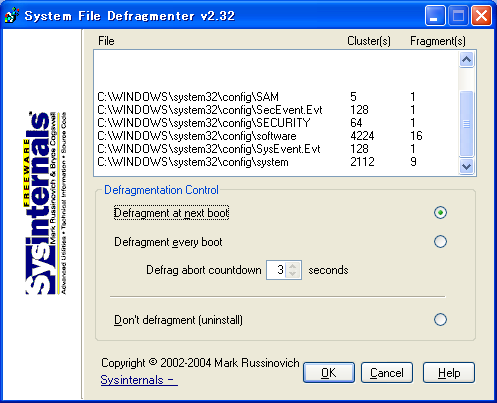The image size is (497, 403).
Task: Click the Sysinternals freeware logo banner
Action: (x=46, y=203)
